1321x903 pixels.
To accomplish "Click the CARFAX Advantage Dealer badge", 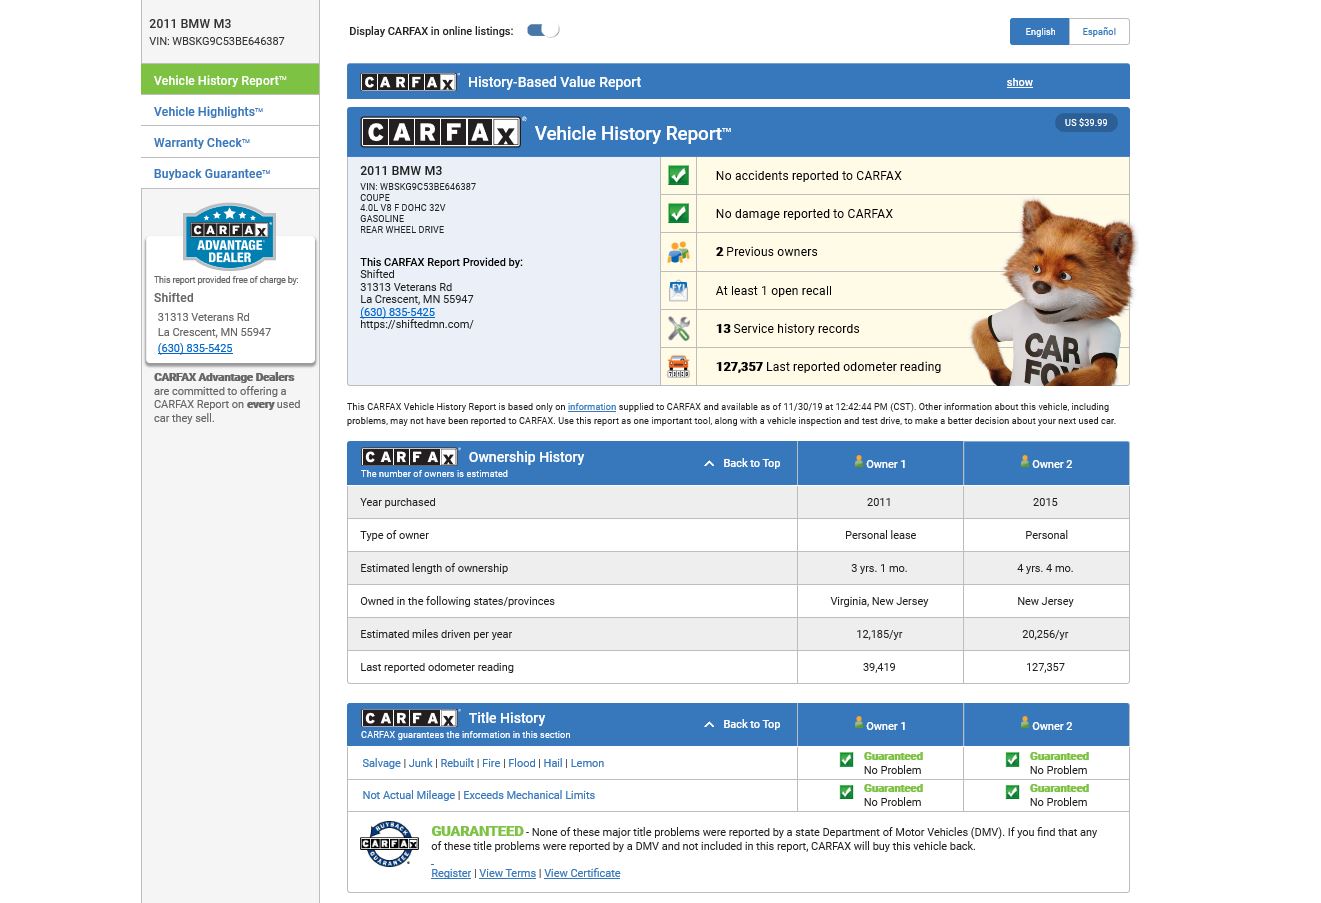I will (229, 237).
